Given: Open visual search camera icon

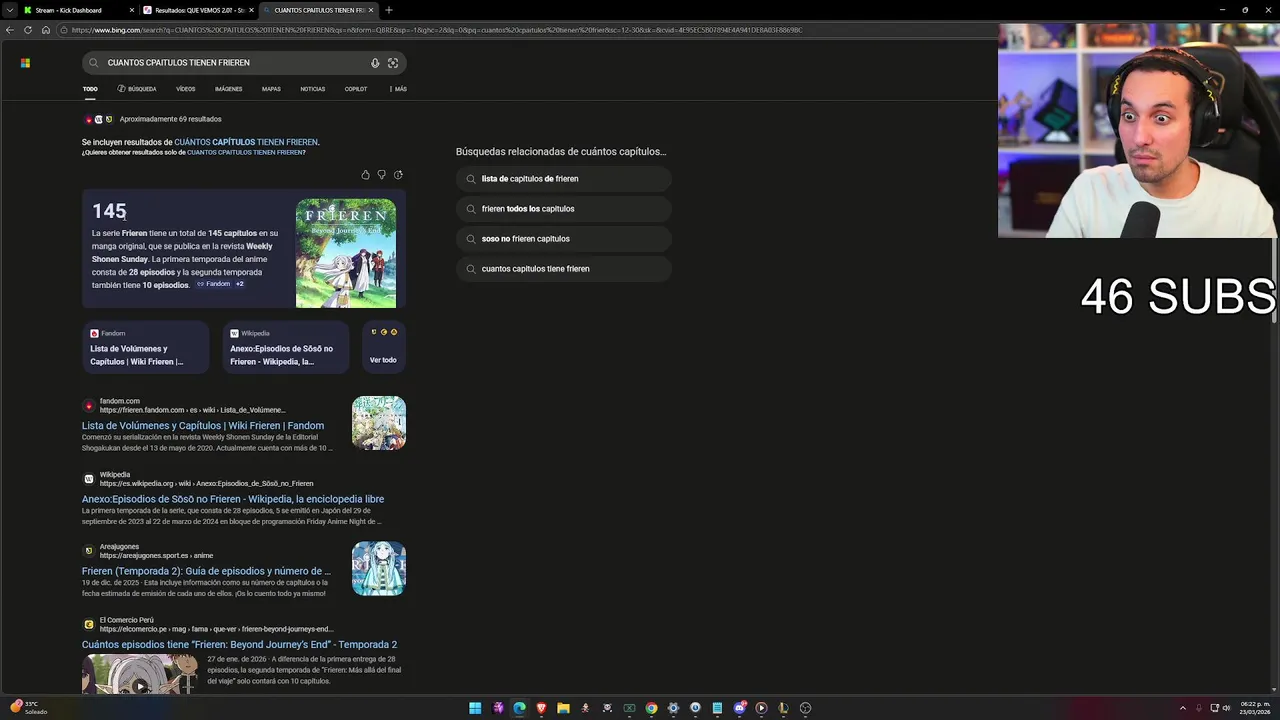Looking at the screenshot, I should tap(393, 63).
